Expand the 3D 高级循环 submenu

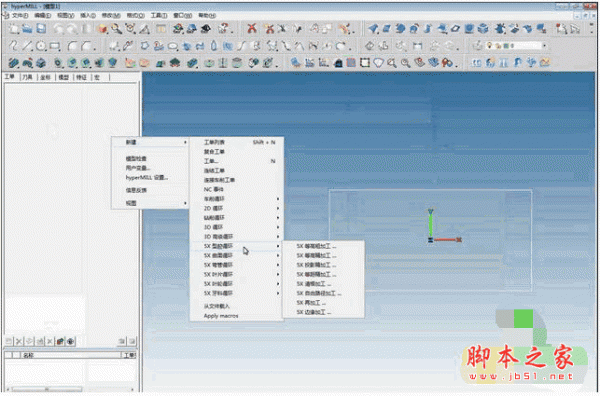tap(237, 236)
